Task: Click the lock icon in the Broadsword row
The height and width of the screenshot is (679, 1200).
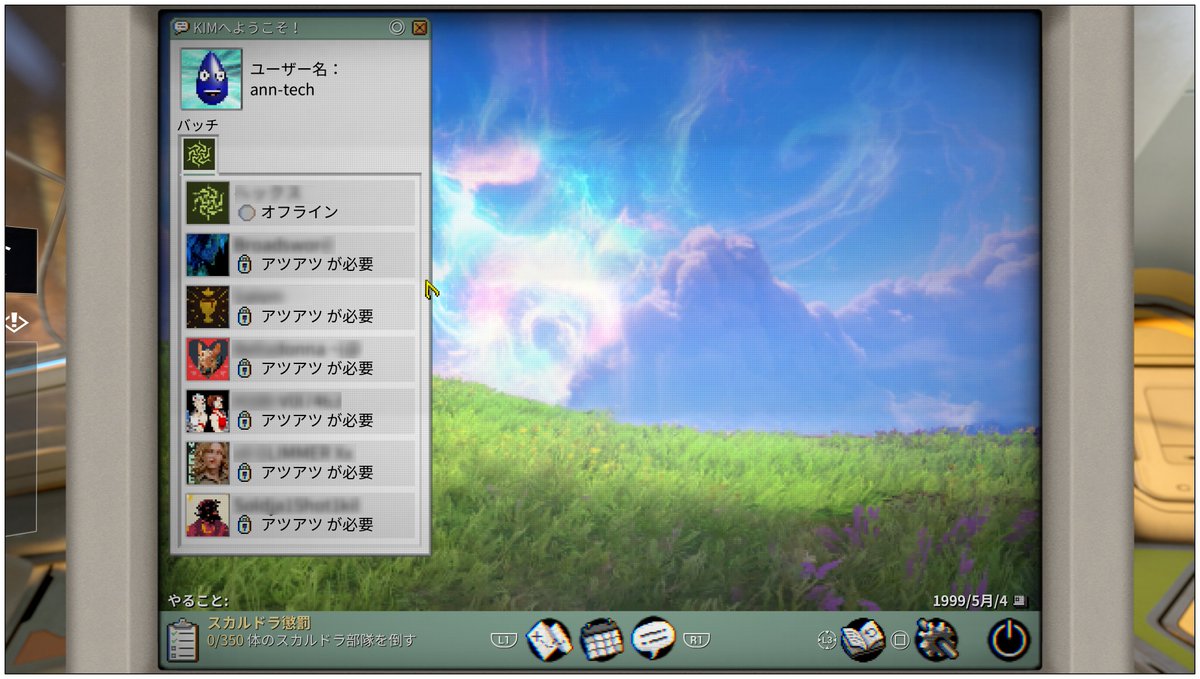Action: point(244,264)
